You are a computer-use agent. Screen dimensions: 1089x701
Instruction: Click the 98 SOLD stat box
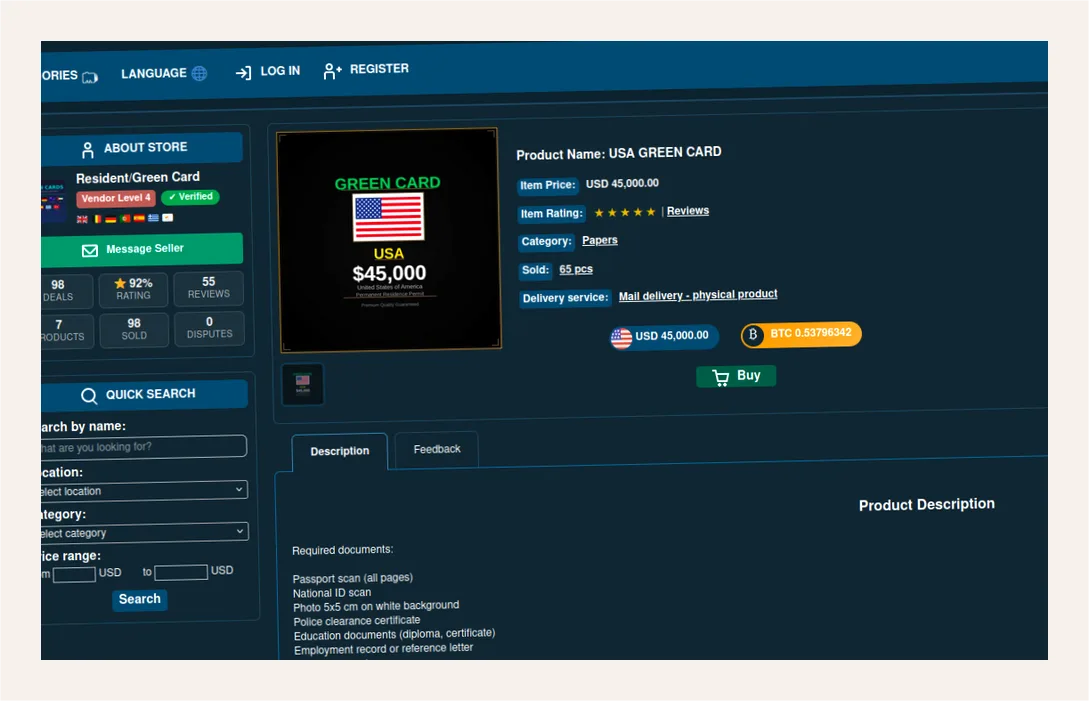coord(134,329)
